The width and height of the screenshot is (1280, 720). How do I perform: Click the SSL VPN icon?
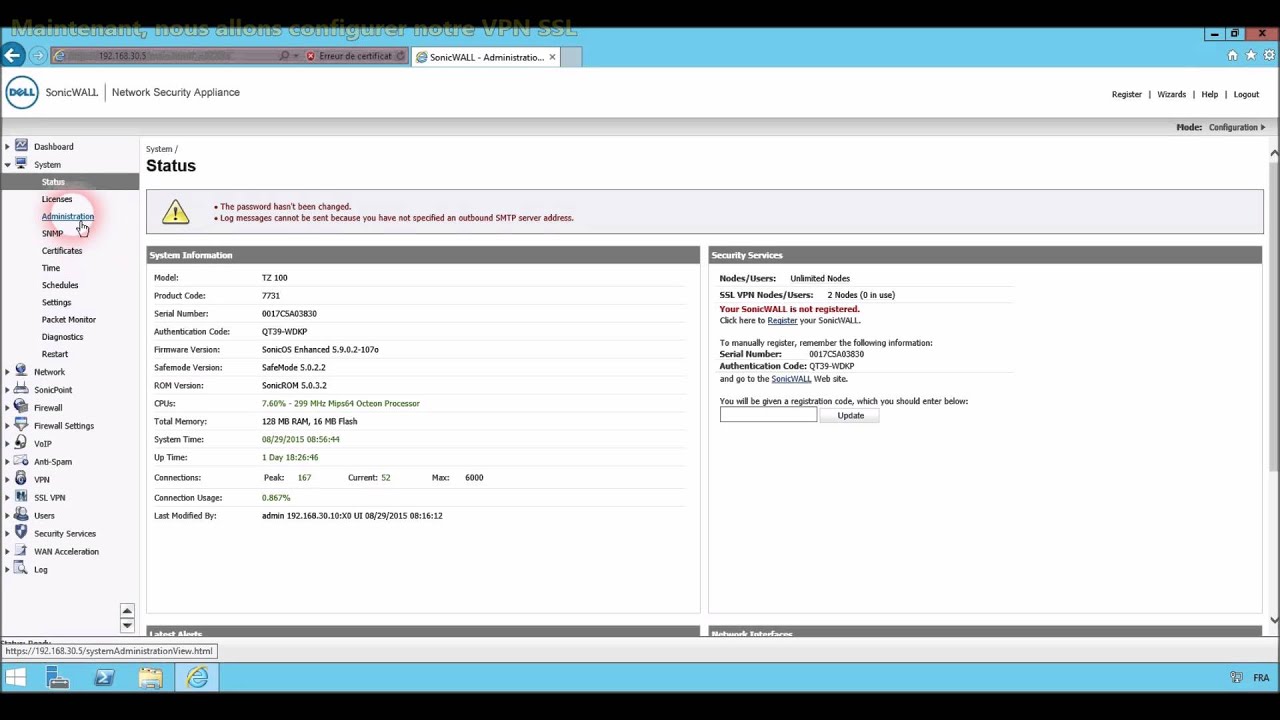click(21, 497)
